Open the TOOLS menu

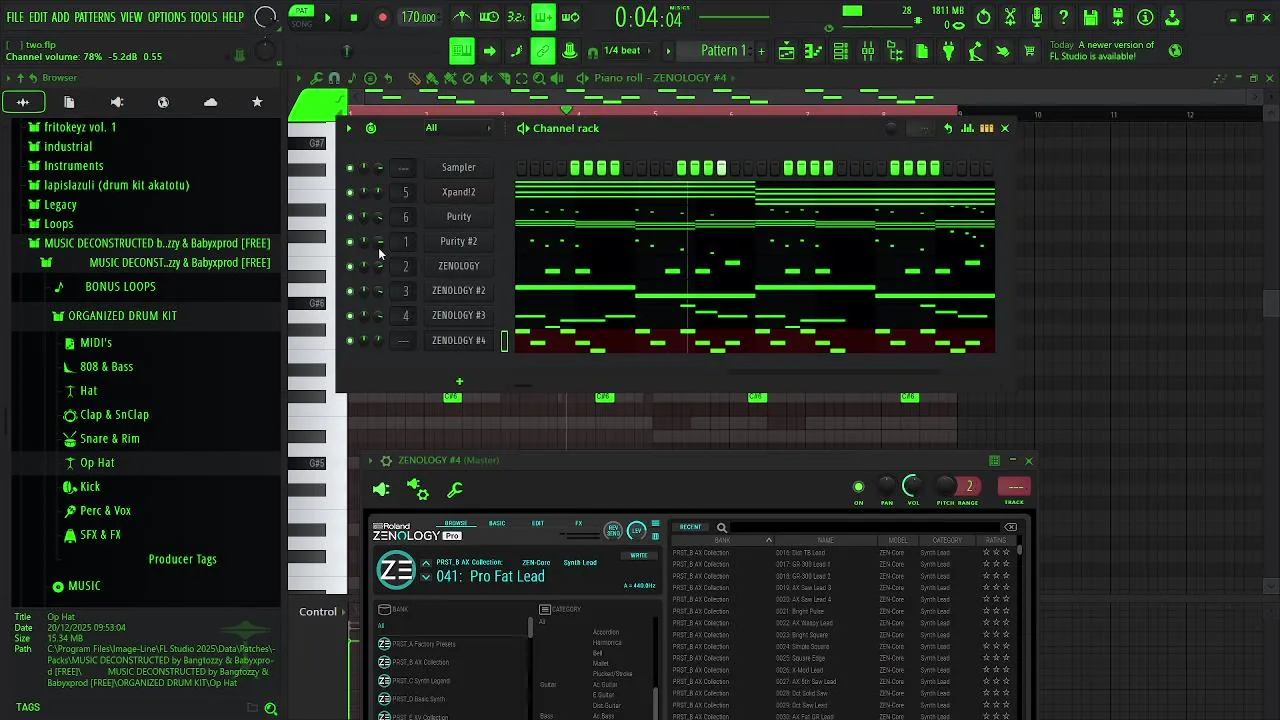click(204, 17)
